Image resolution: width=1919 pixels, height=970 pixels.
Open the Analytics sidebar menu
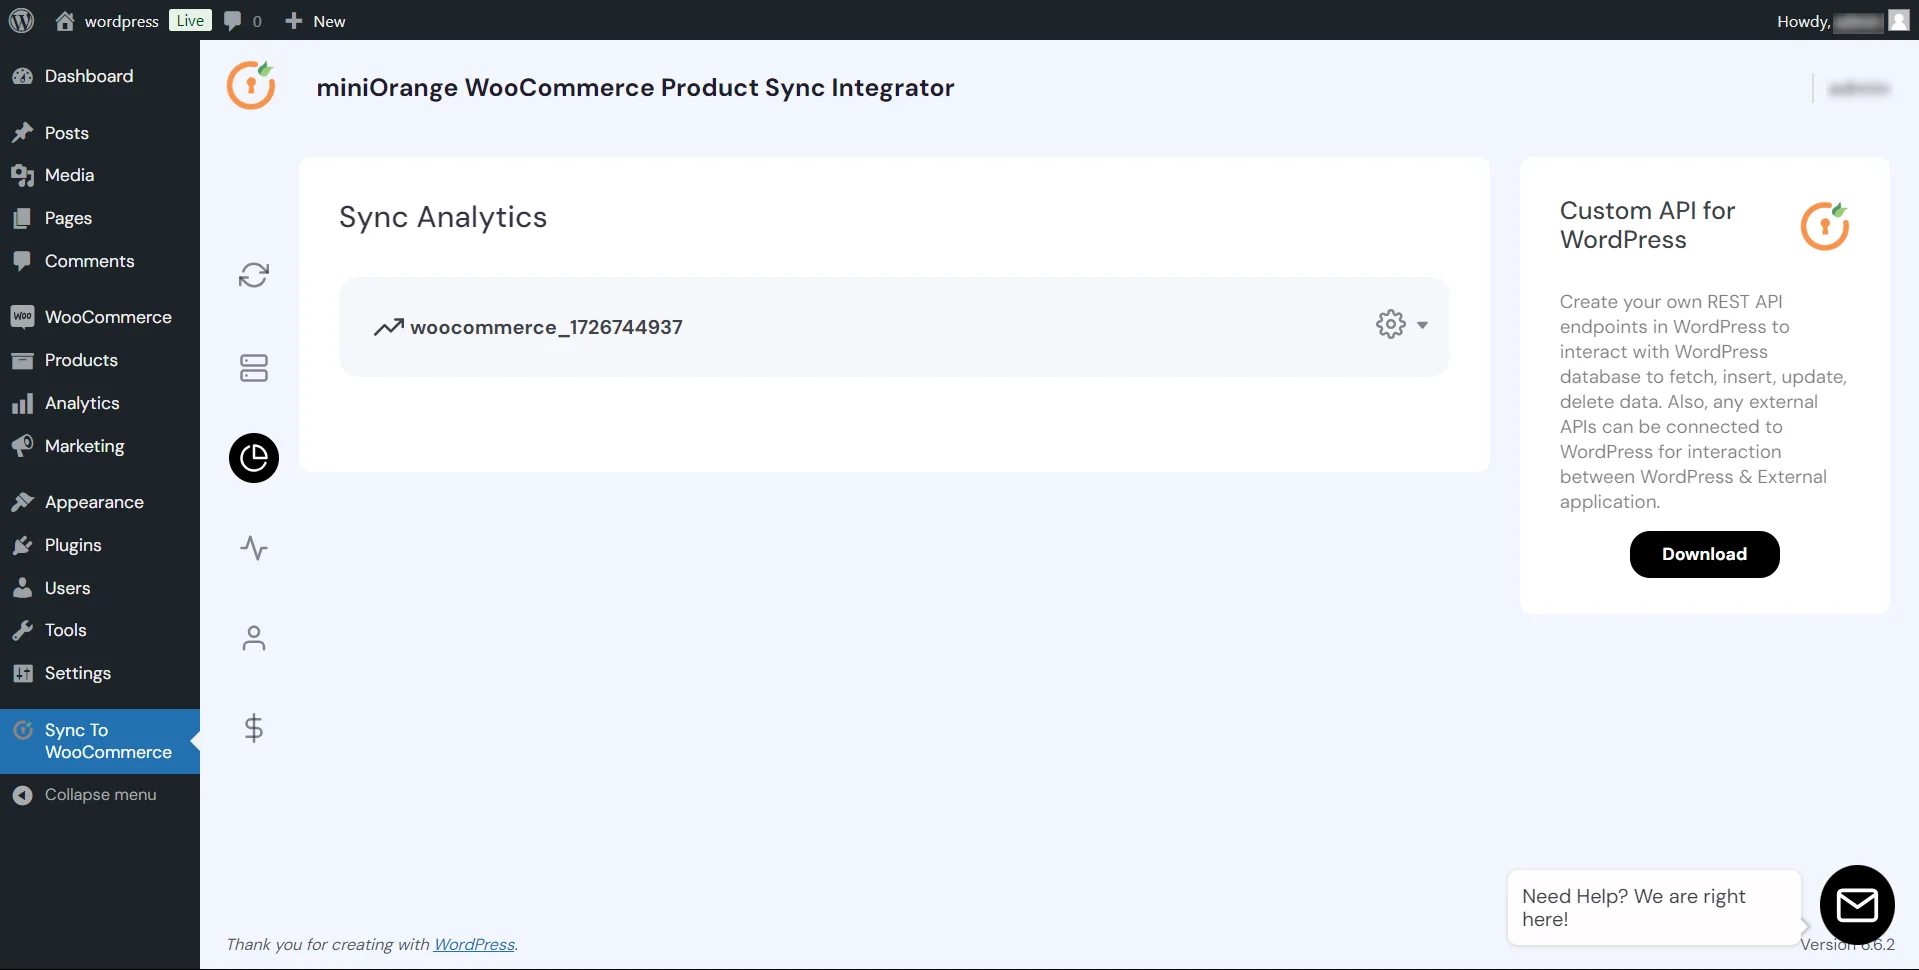[100, 403]
